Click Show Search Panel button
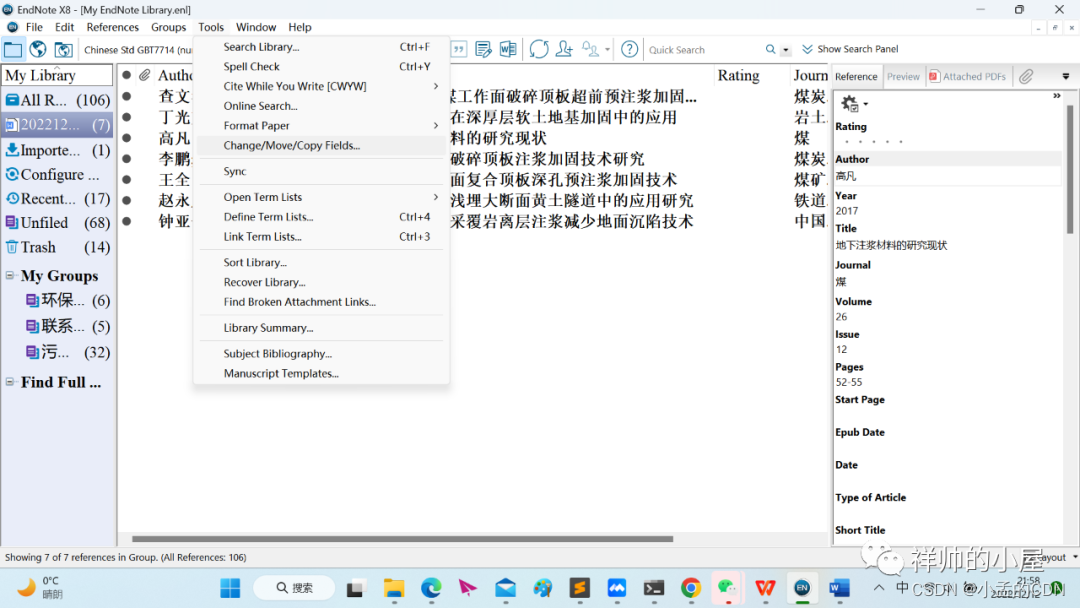1080x608 pixels. (x=849, y=49)
